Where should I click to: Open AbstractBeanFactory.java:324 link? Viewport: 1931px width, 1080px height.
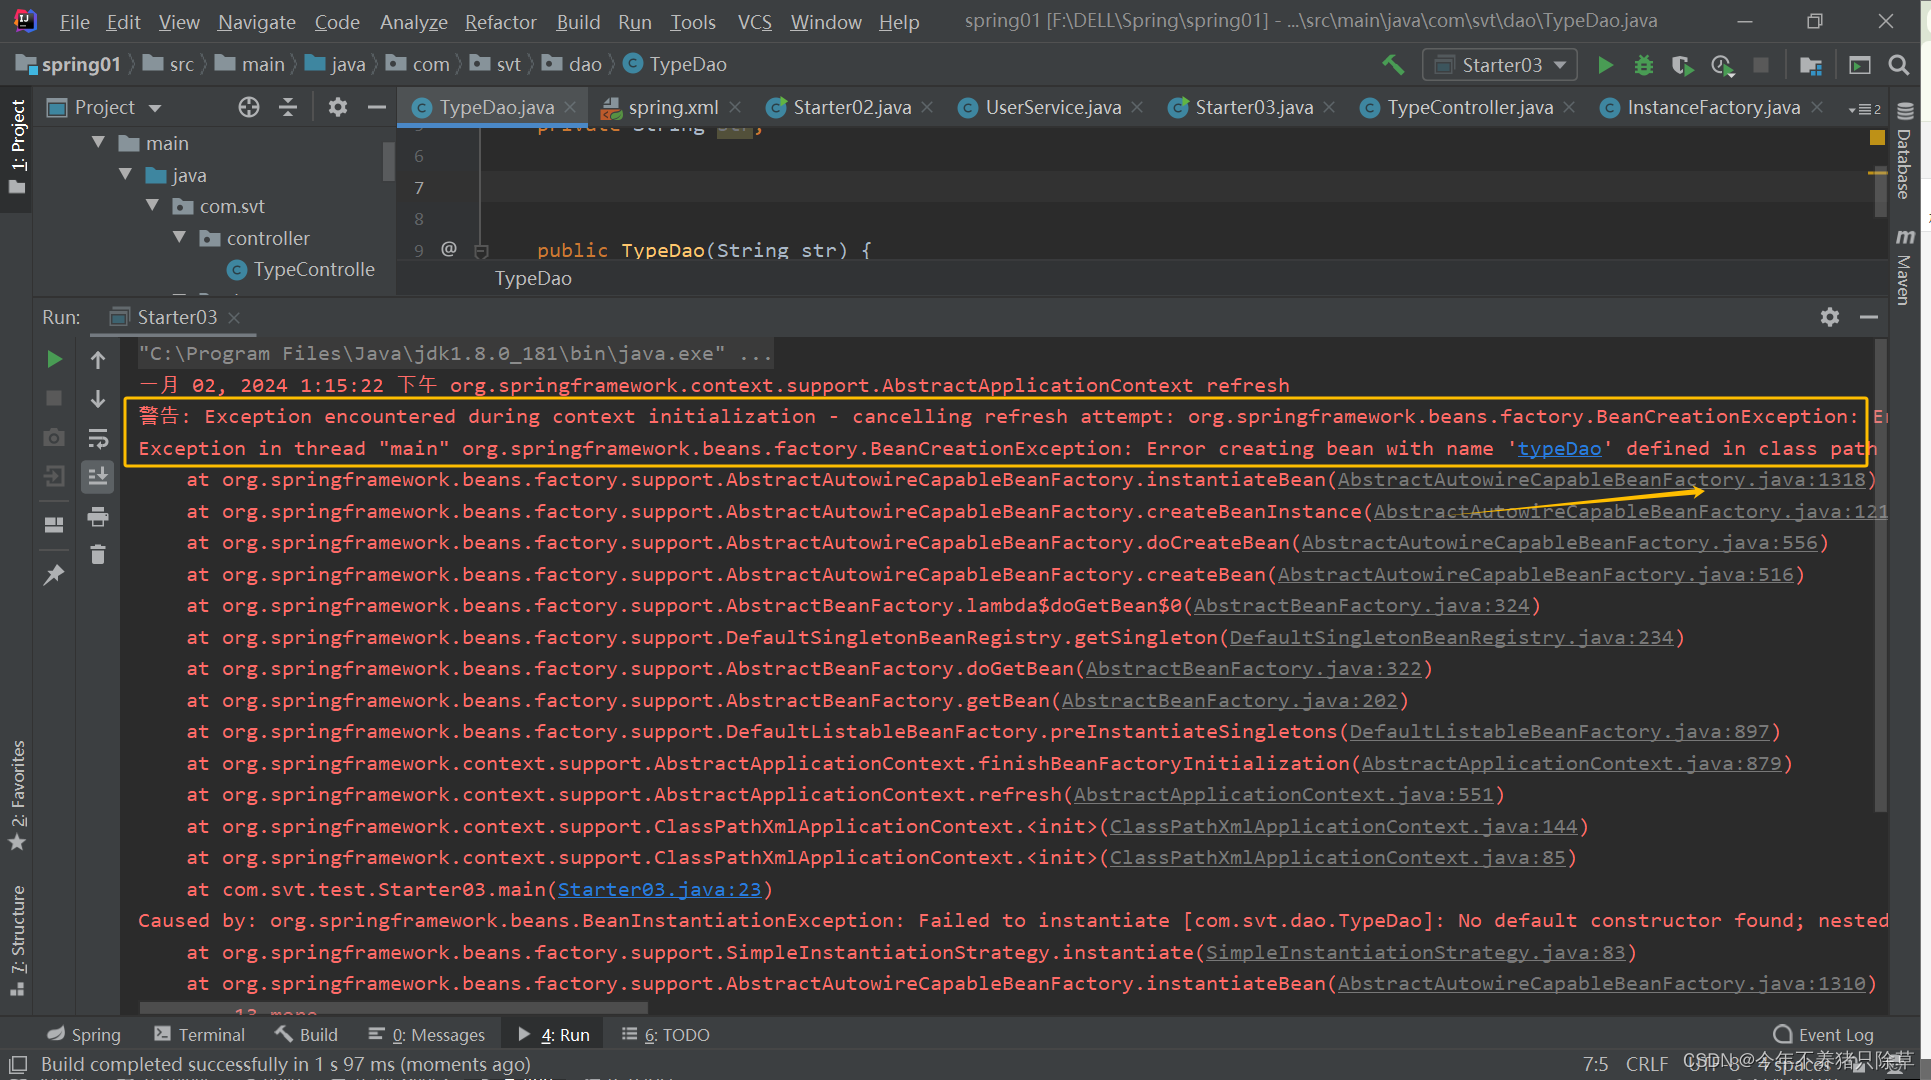1361,606
